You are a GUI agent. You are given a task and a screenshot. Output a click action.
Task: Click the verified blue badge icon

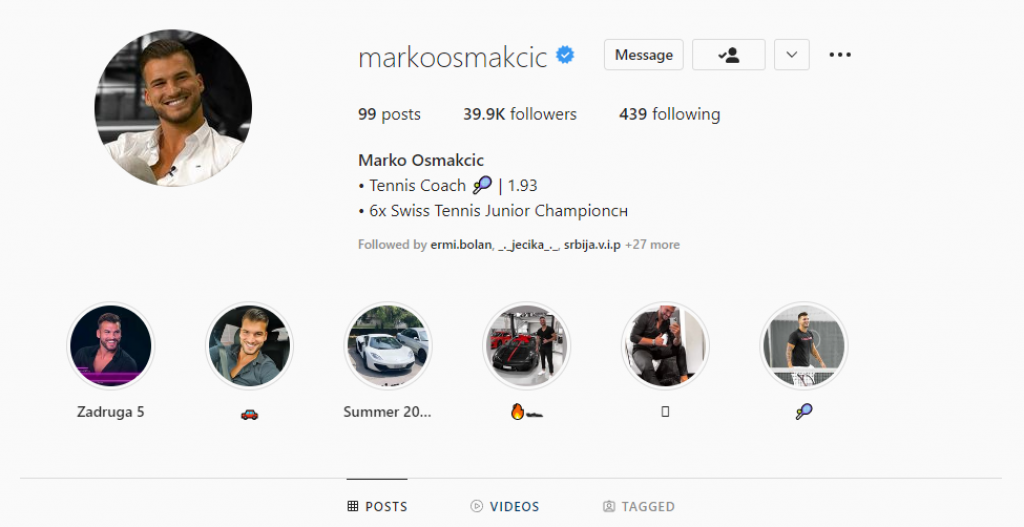565,55
